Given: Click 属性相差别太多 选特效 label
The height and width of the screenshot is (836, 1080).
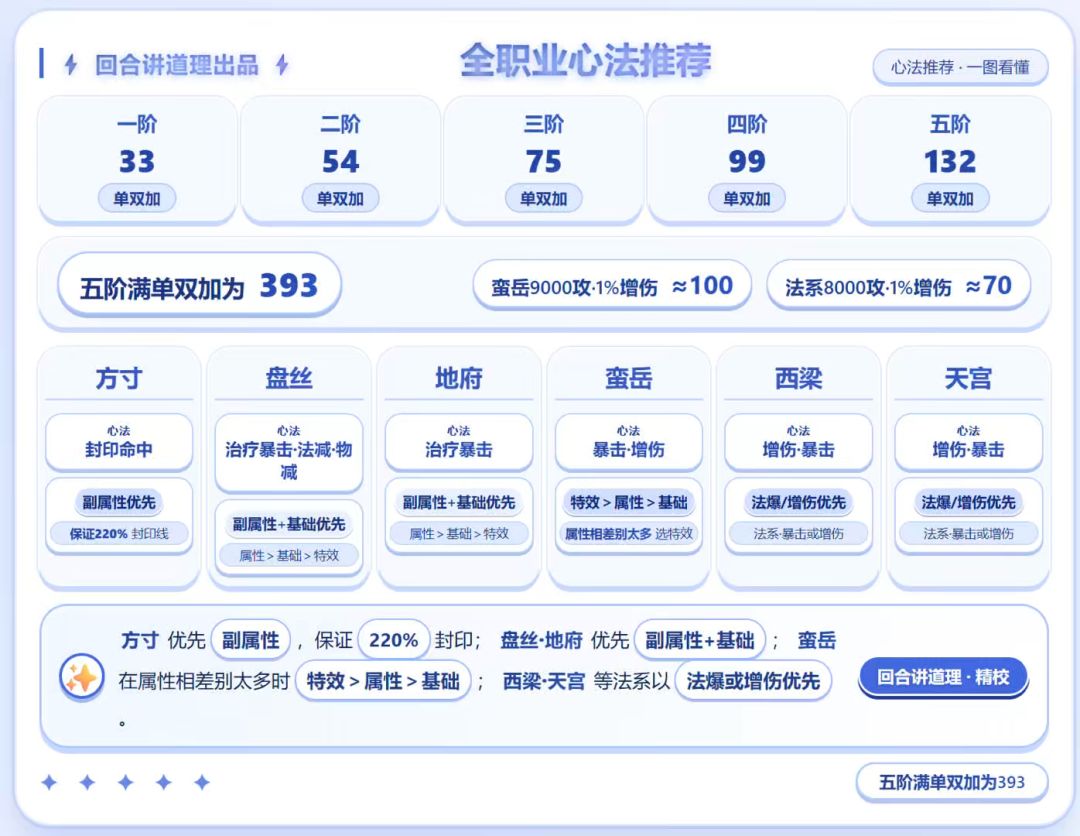Looking at the screenshot, I should click(628, 534).
